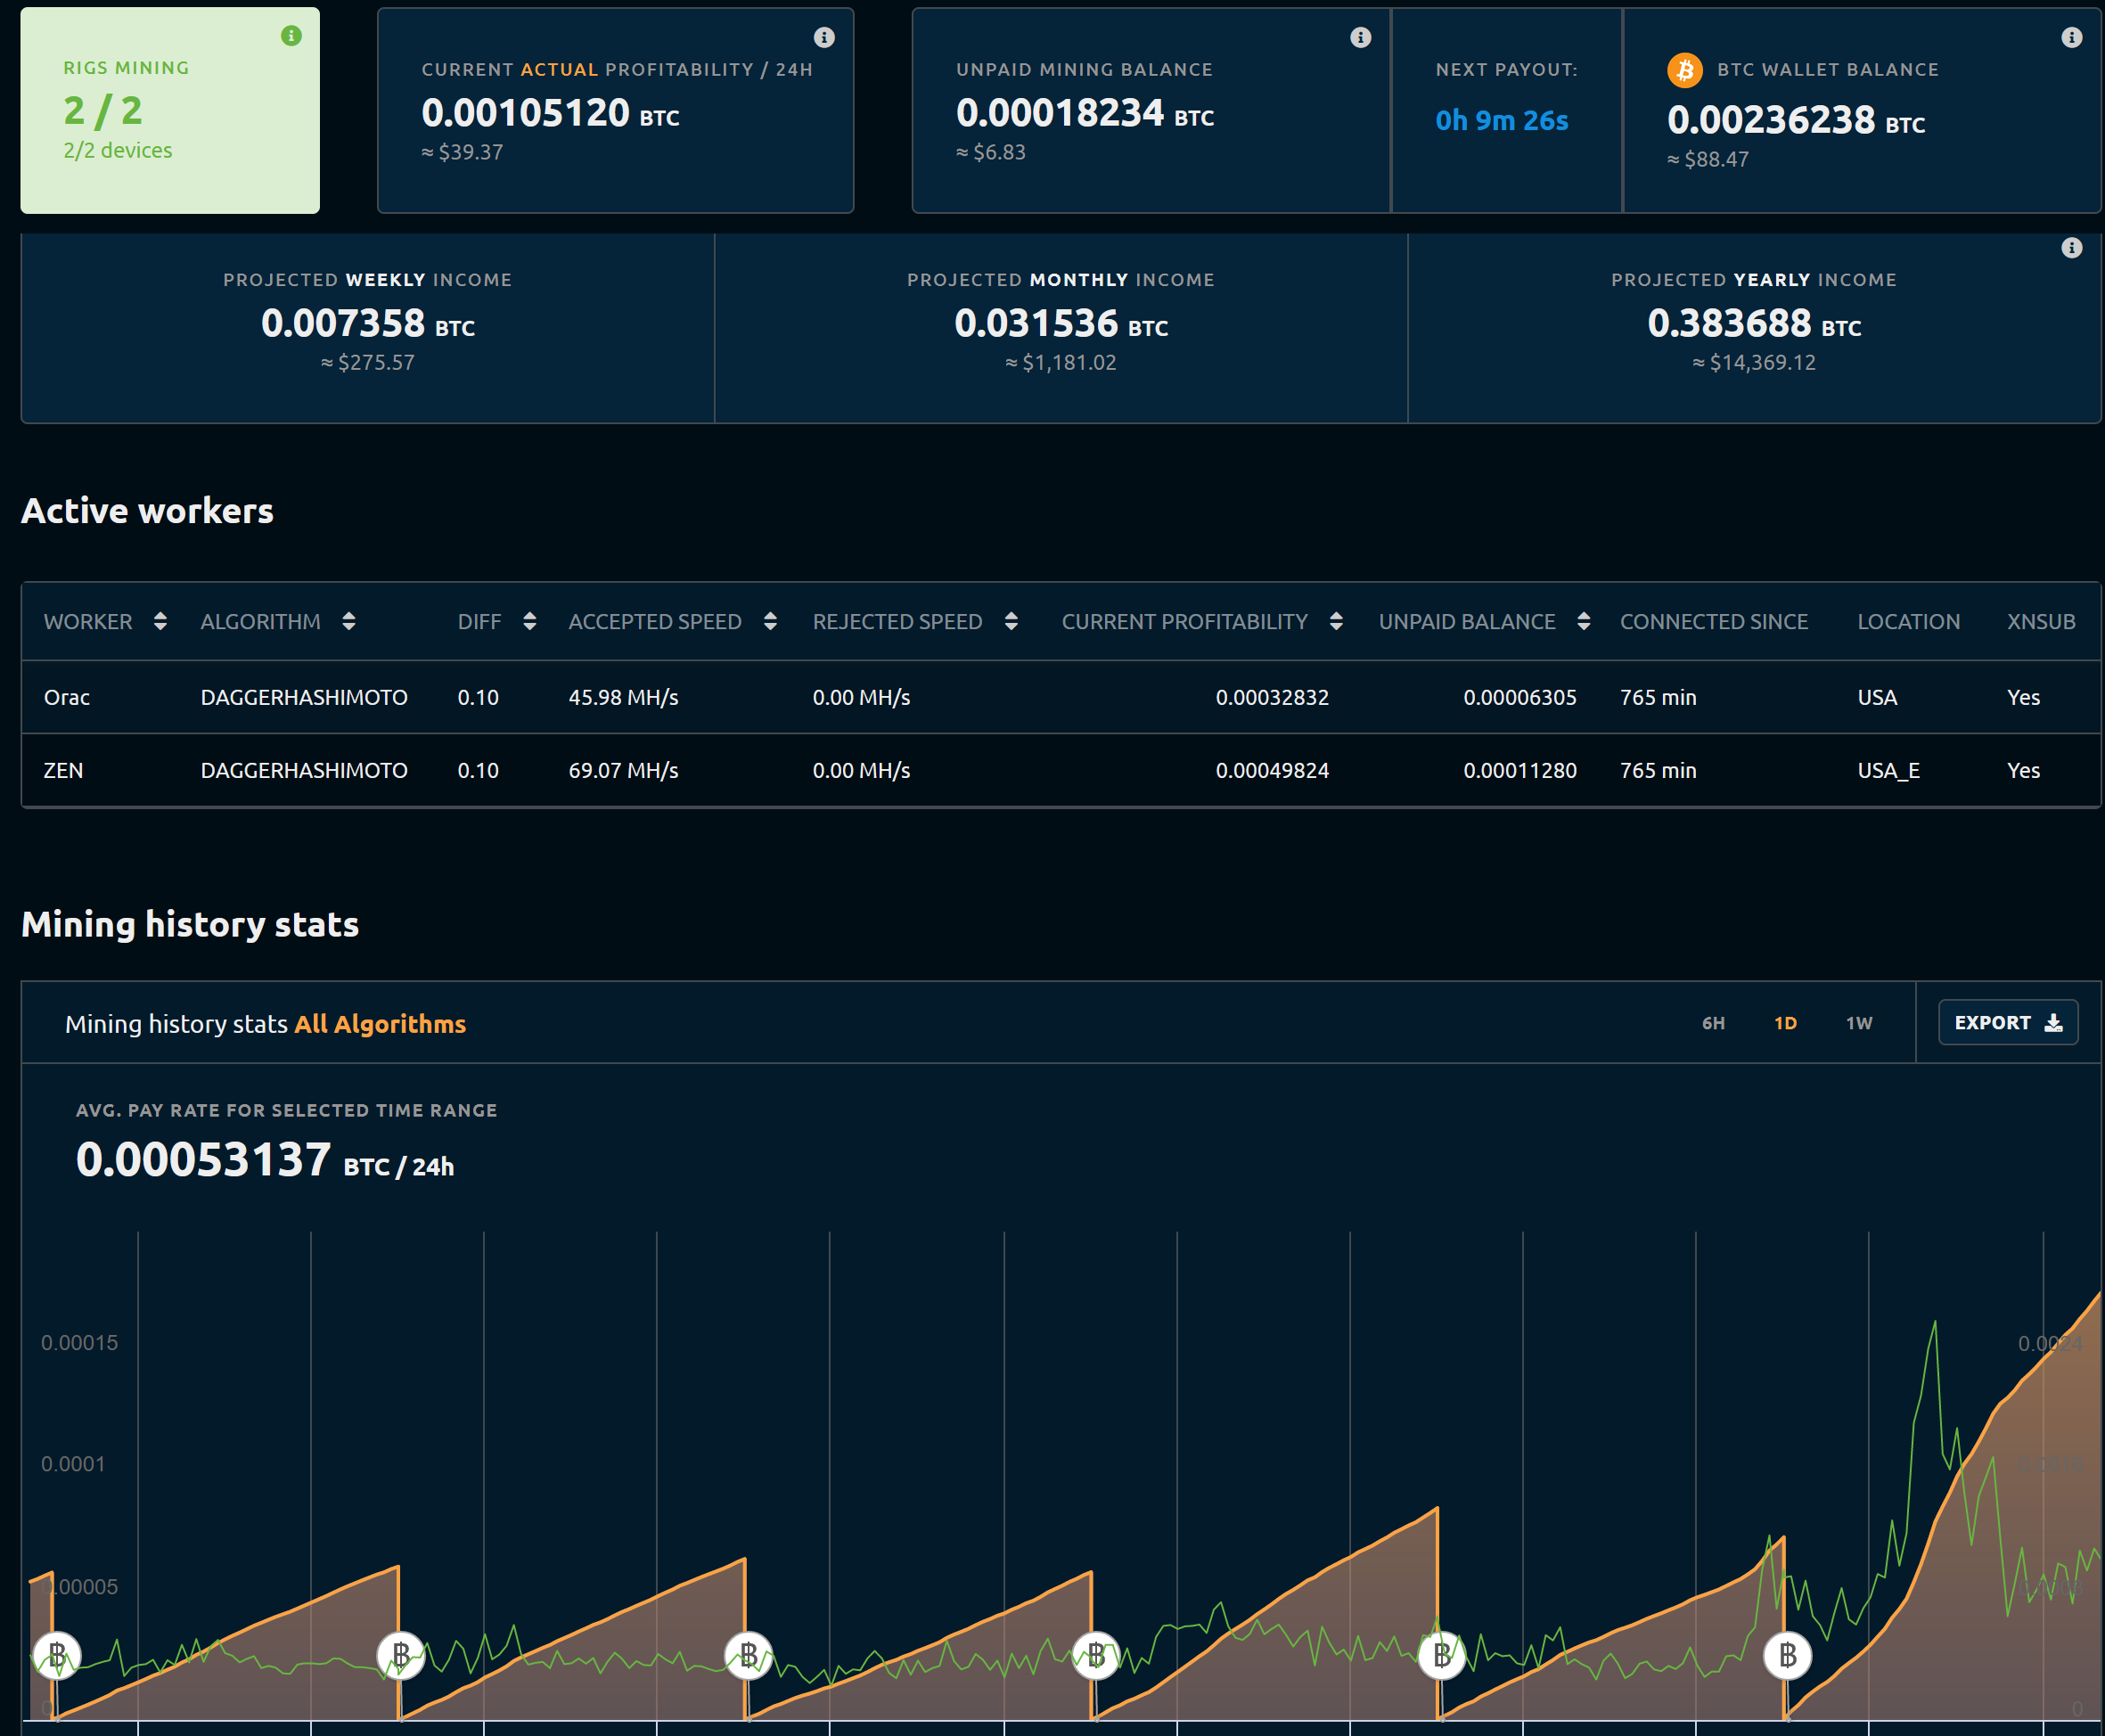This screenshot has height=1736, width=2105.
Task: Select the ZEN worker name
Action: click(x=63, y=770)
